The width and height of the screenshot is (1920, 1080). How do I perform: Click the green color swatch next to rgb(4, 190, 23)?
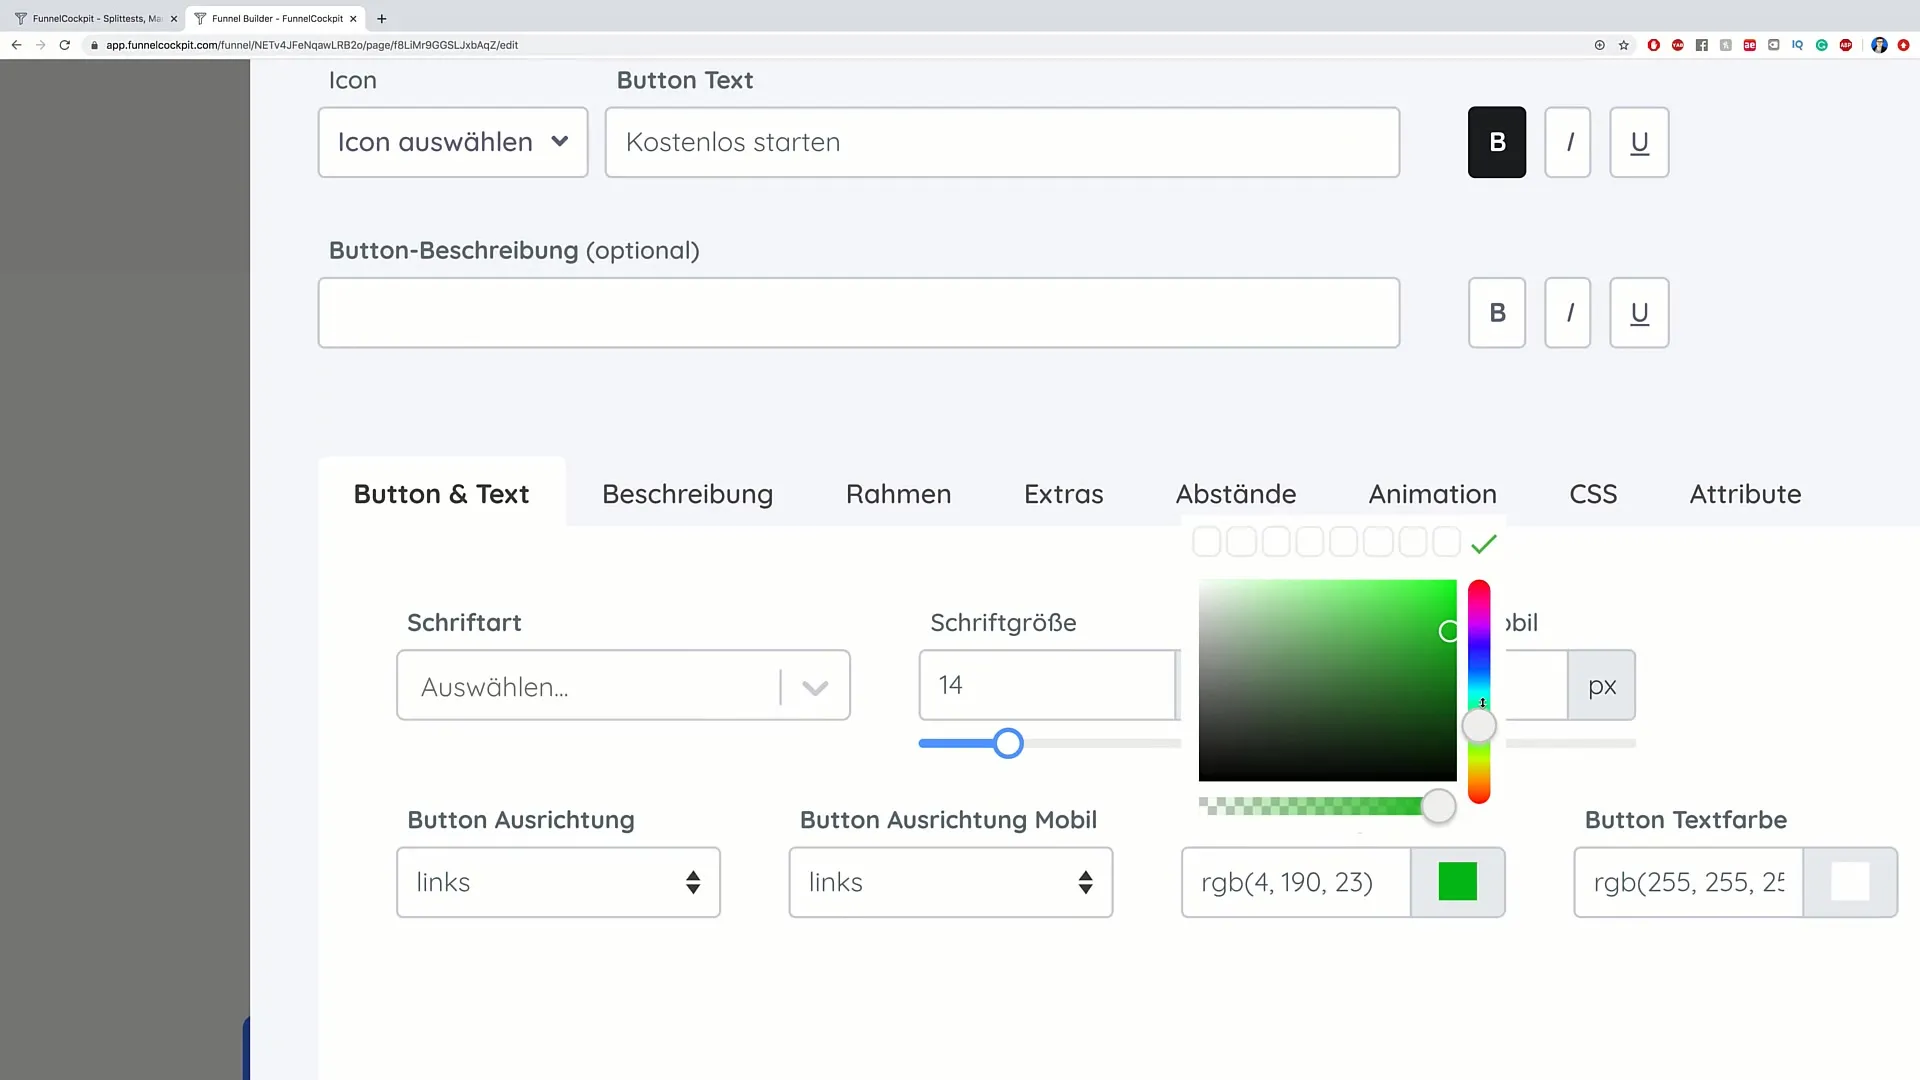click(1458, 882)
